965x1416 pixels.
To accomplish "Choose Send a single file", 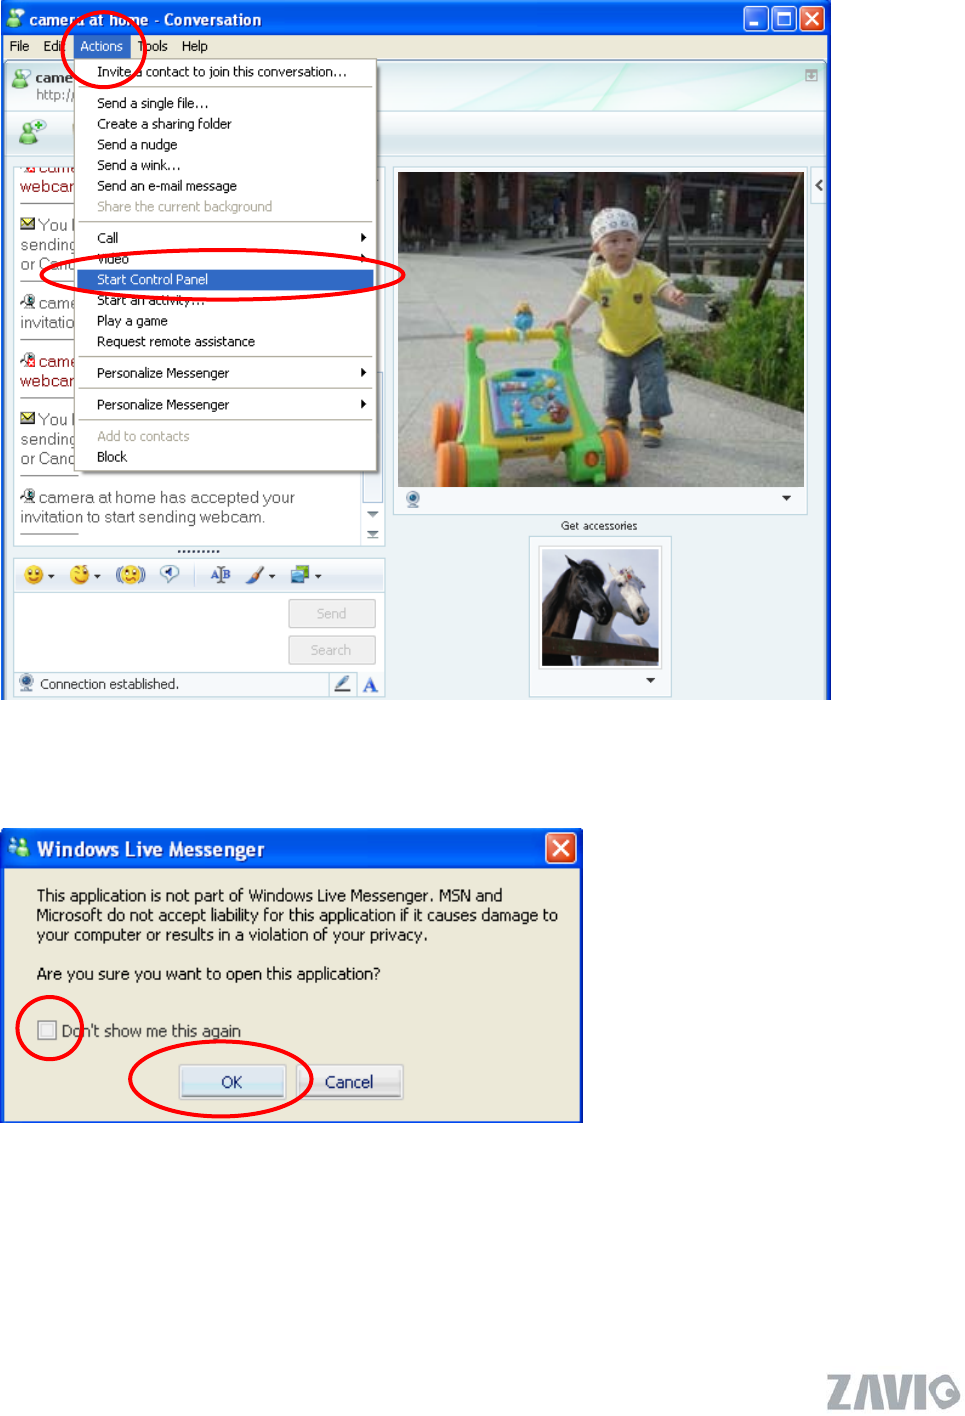I will coord(153,103).
